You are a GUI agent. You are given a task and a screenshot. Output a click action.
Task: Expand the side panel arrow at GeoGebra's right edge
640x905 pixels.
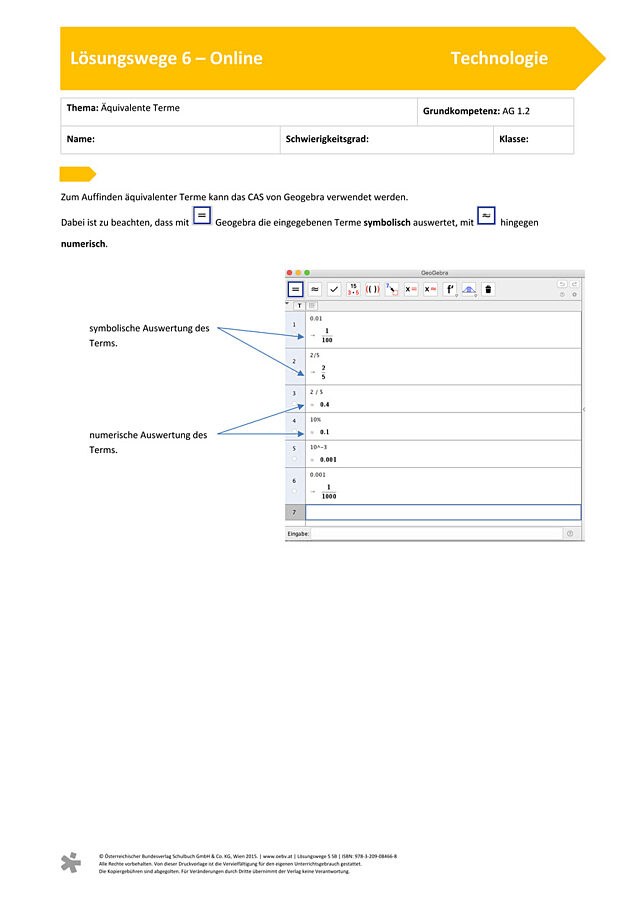point(583,409)
